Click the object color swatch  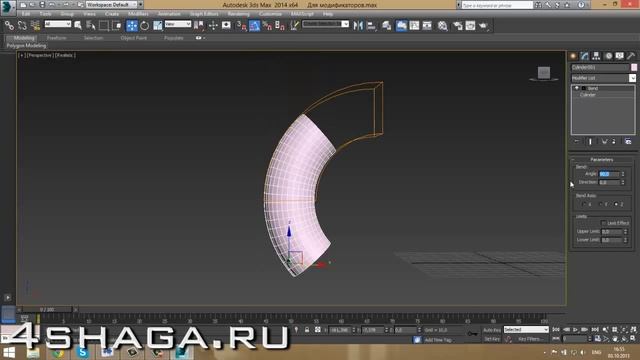click(x=634, y=67)
